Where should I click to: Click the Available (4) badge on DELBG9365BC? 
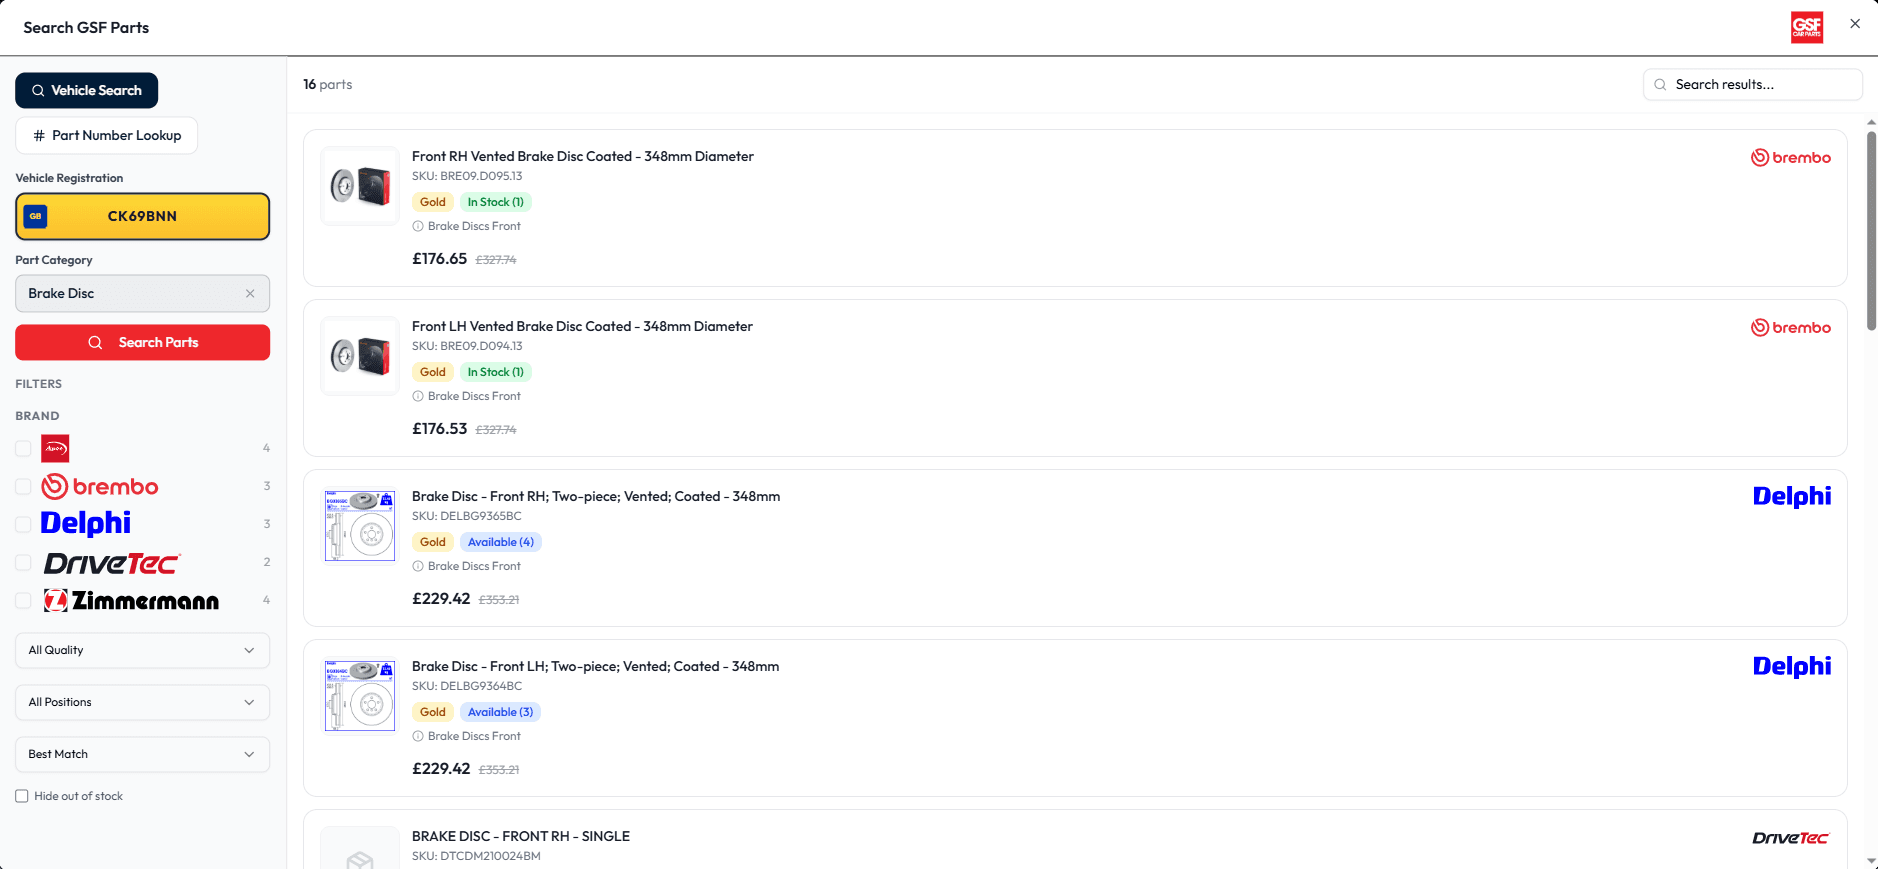pyautogui.click(x=500, y=542)
